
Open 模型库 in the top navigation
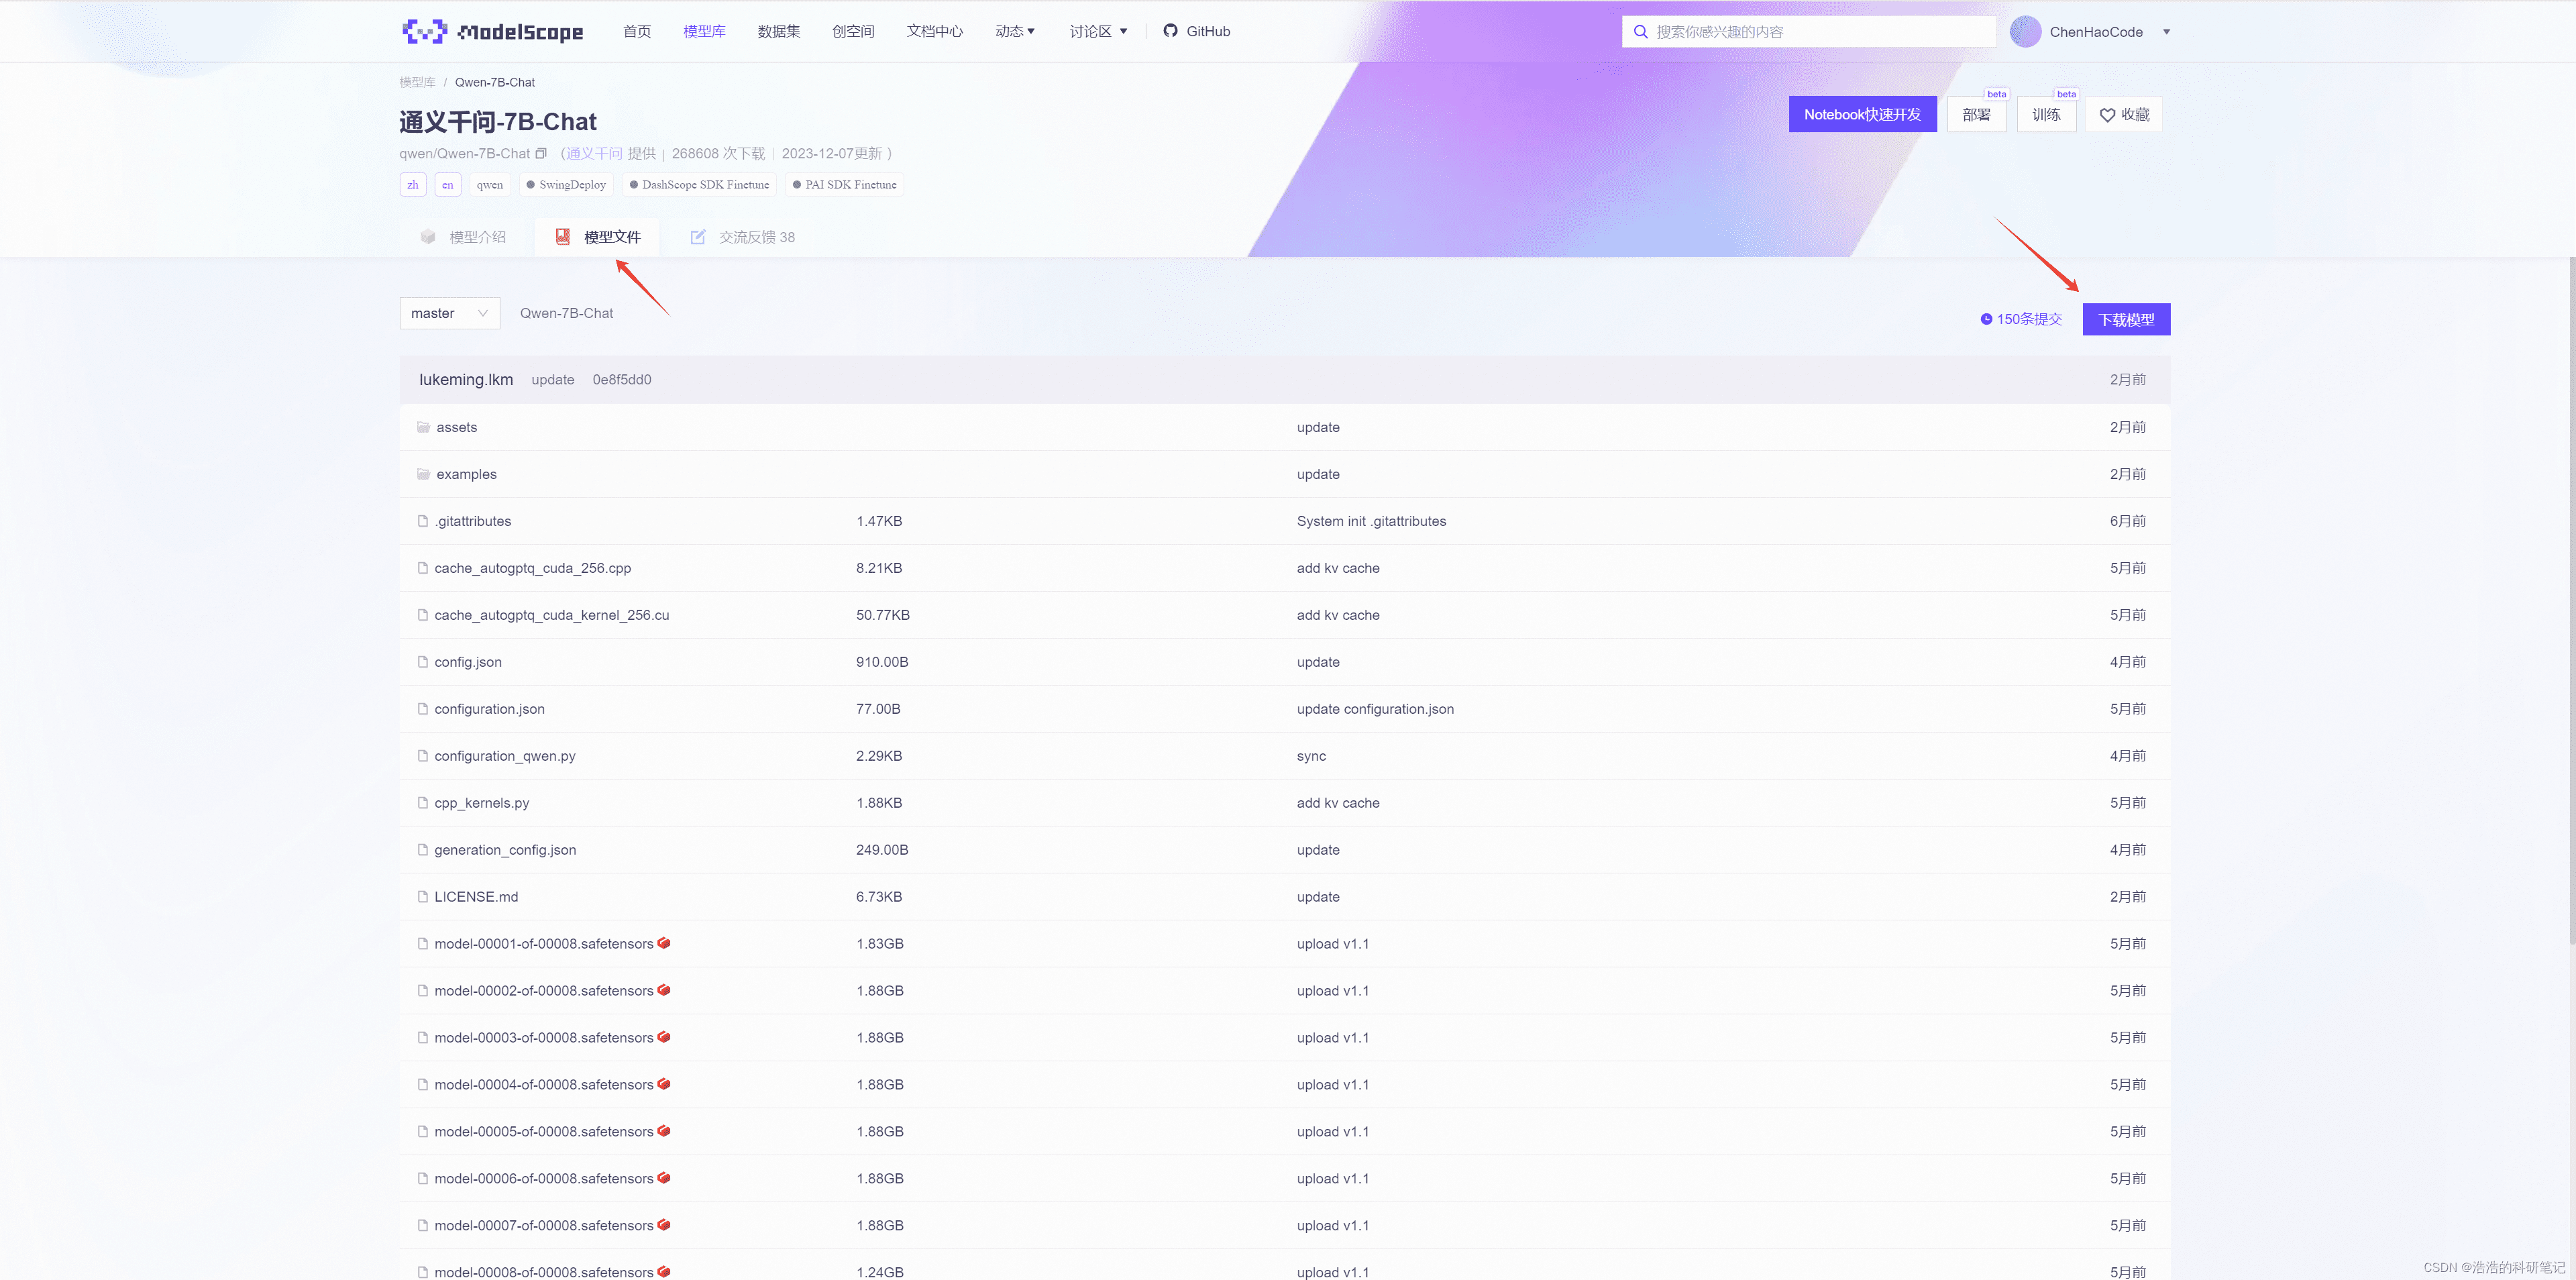click(x=704, y=31)
